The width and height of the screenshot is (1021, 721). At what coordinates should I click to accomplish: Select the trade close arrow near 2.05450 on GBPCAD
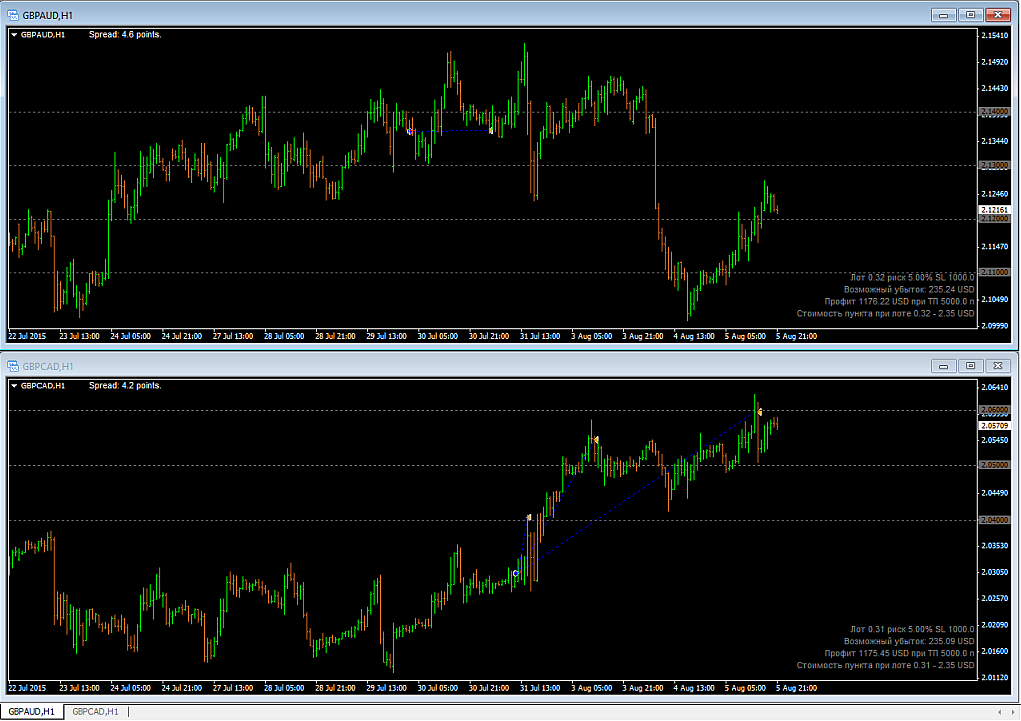pos(595,440)
